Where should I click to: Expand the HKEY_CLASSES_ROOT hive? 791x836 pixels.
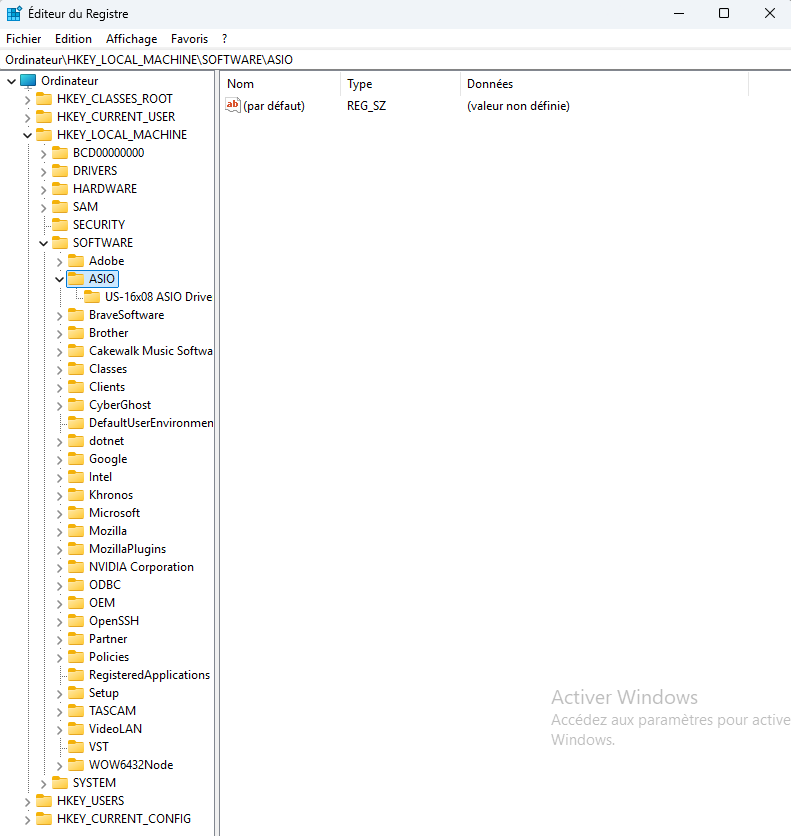(28, 99)
